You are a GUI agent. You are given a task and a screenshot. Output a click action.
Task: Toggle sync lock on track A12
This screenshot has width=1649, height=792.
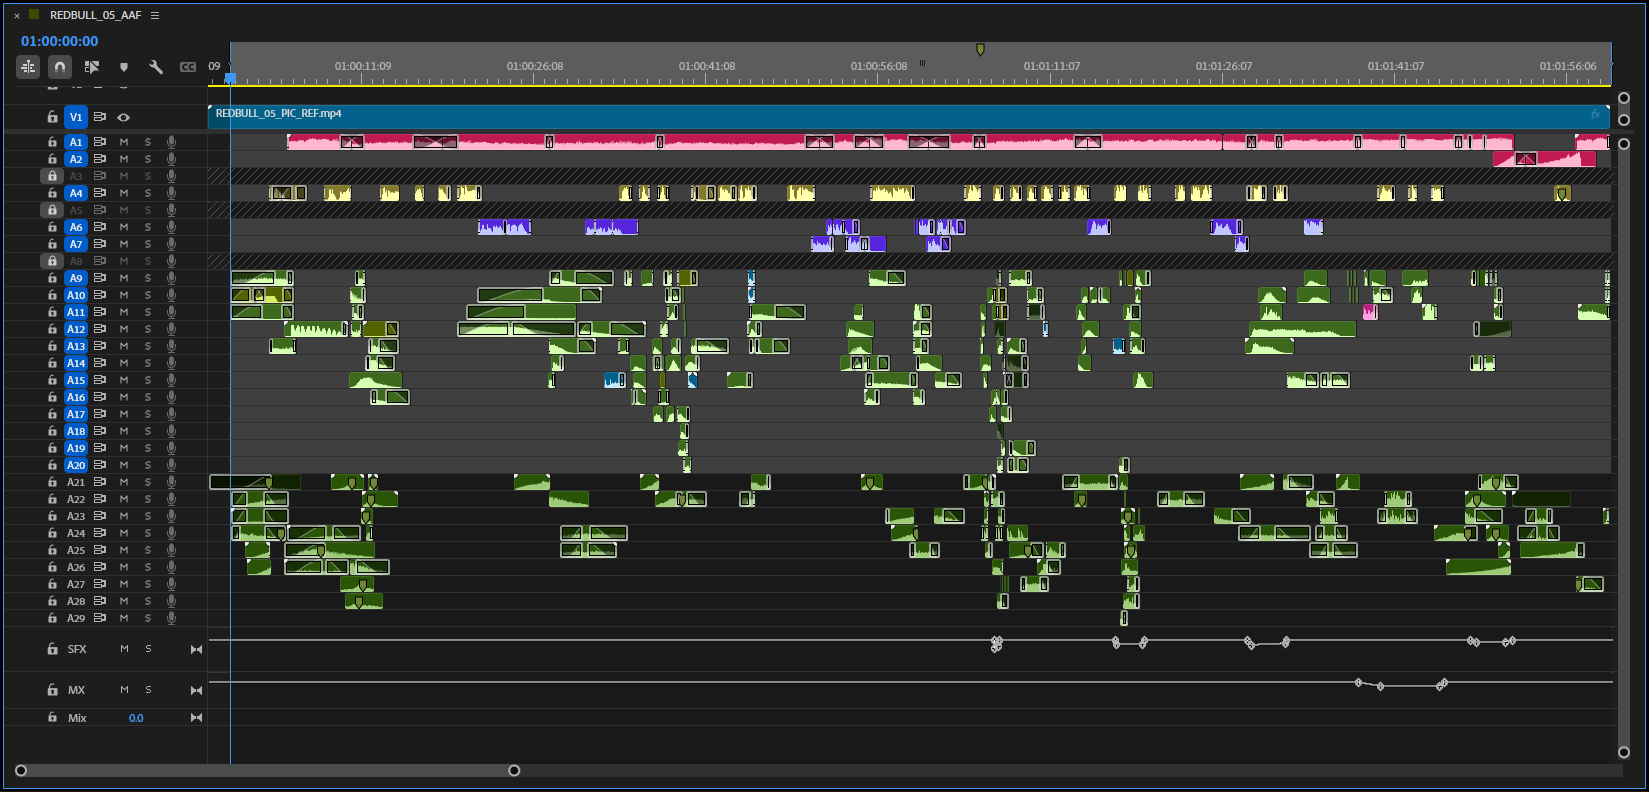tap(100, 329)
